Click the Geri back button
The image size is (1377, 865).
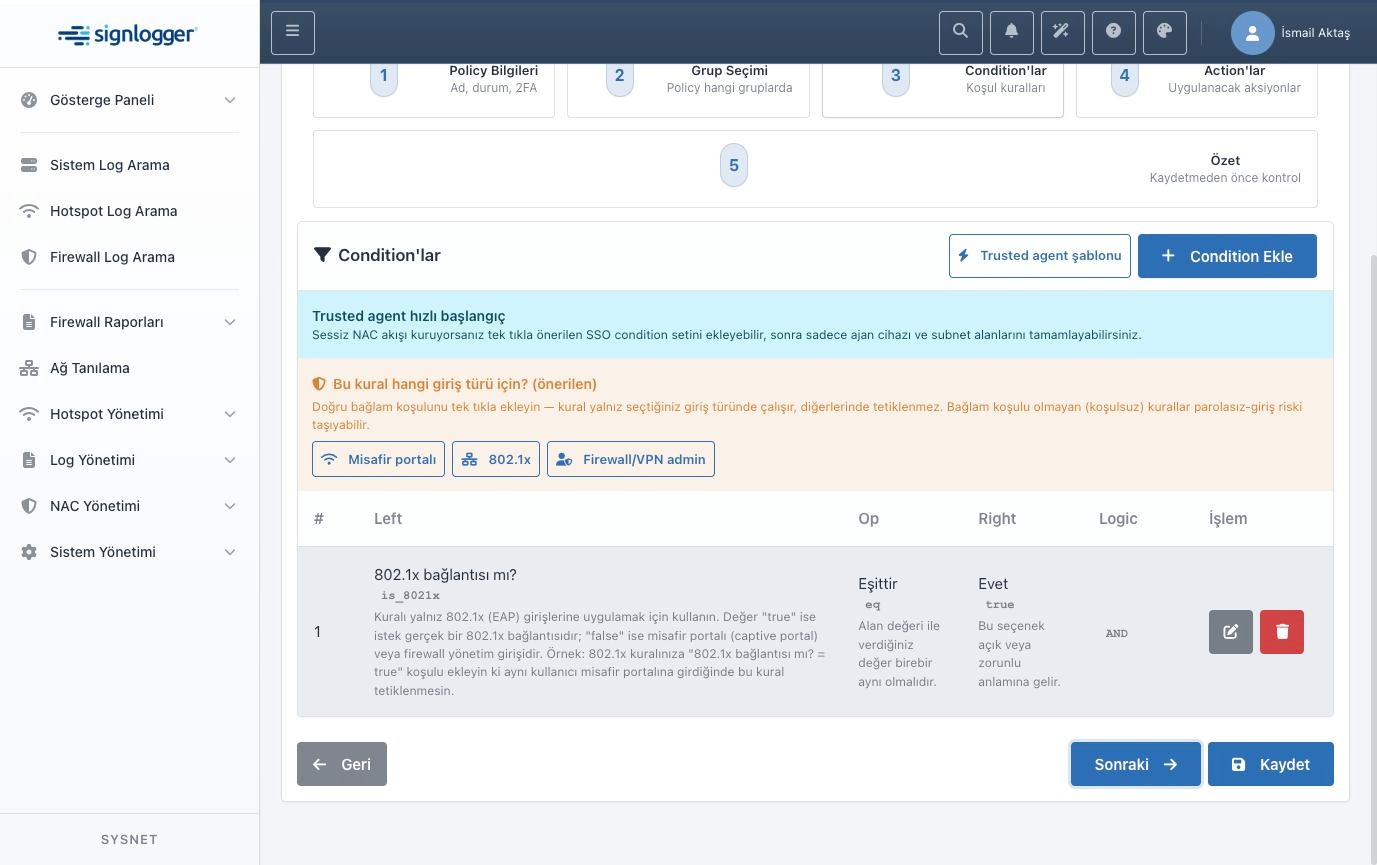click(x=342, y=764)
